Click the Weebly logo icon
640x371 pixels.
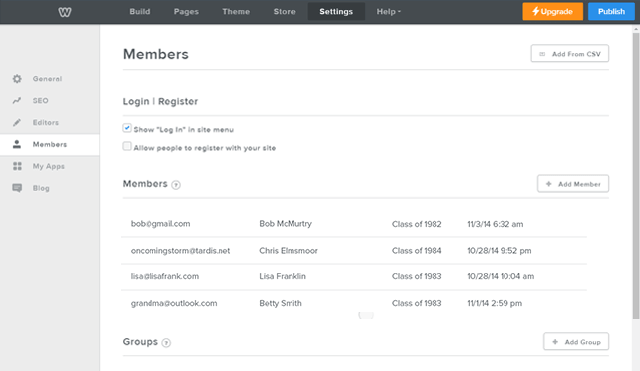(65, 12)
